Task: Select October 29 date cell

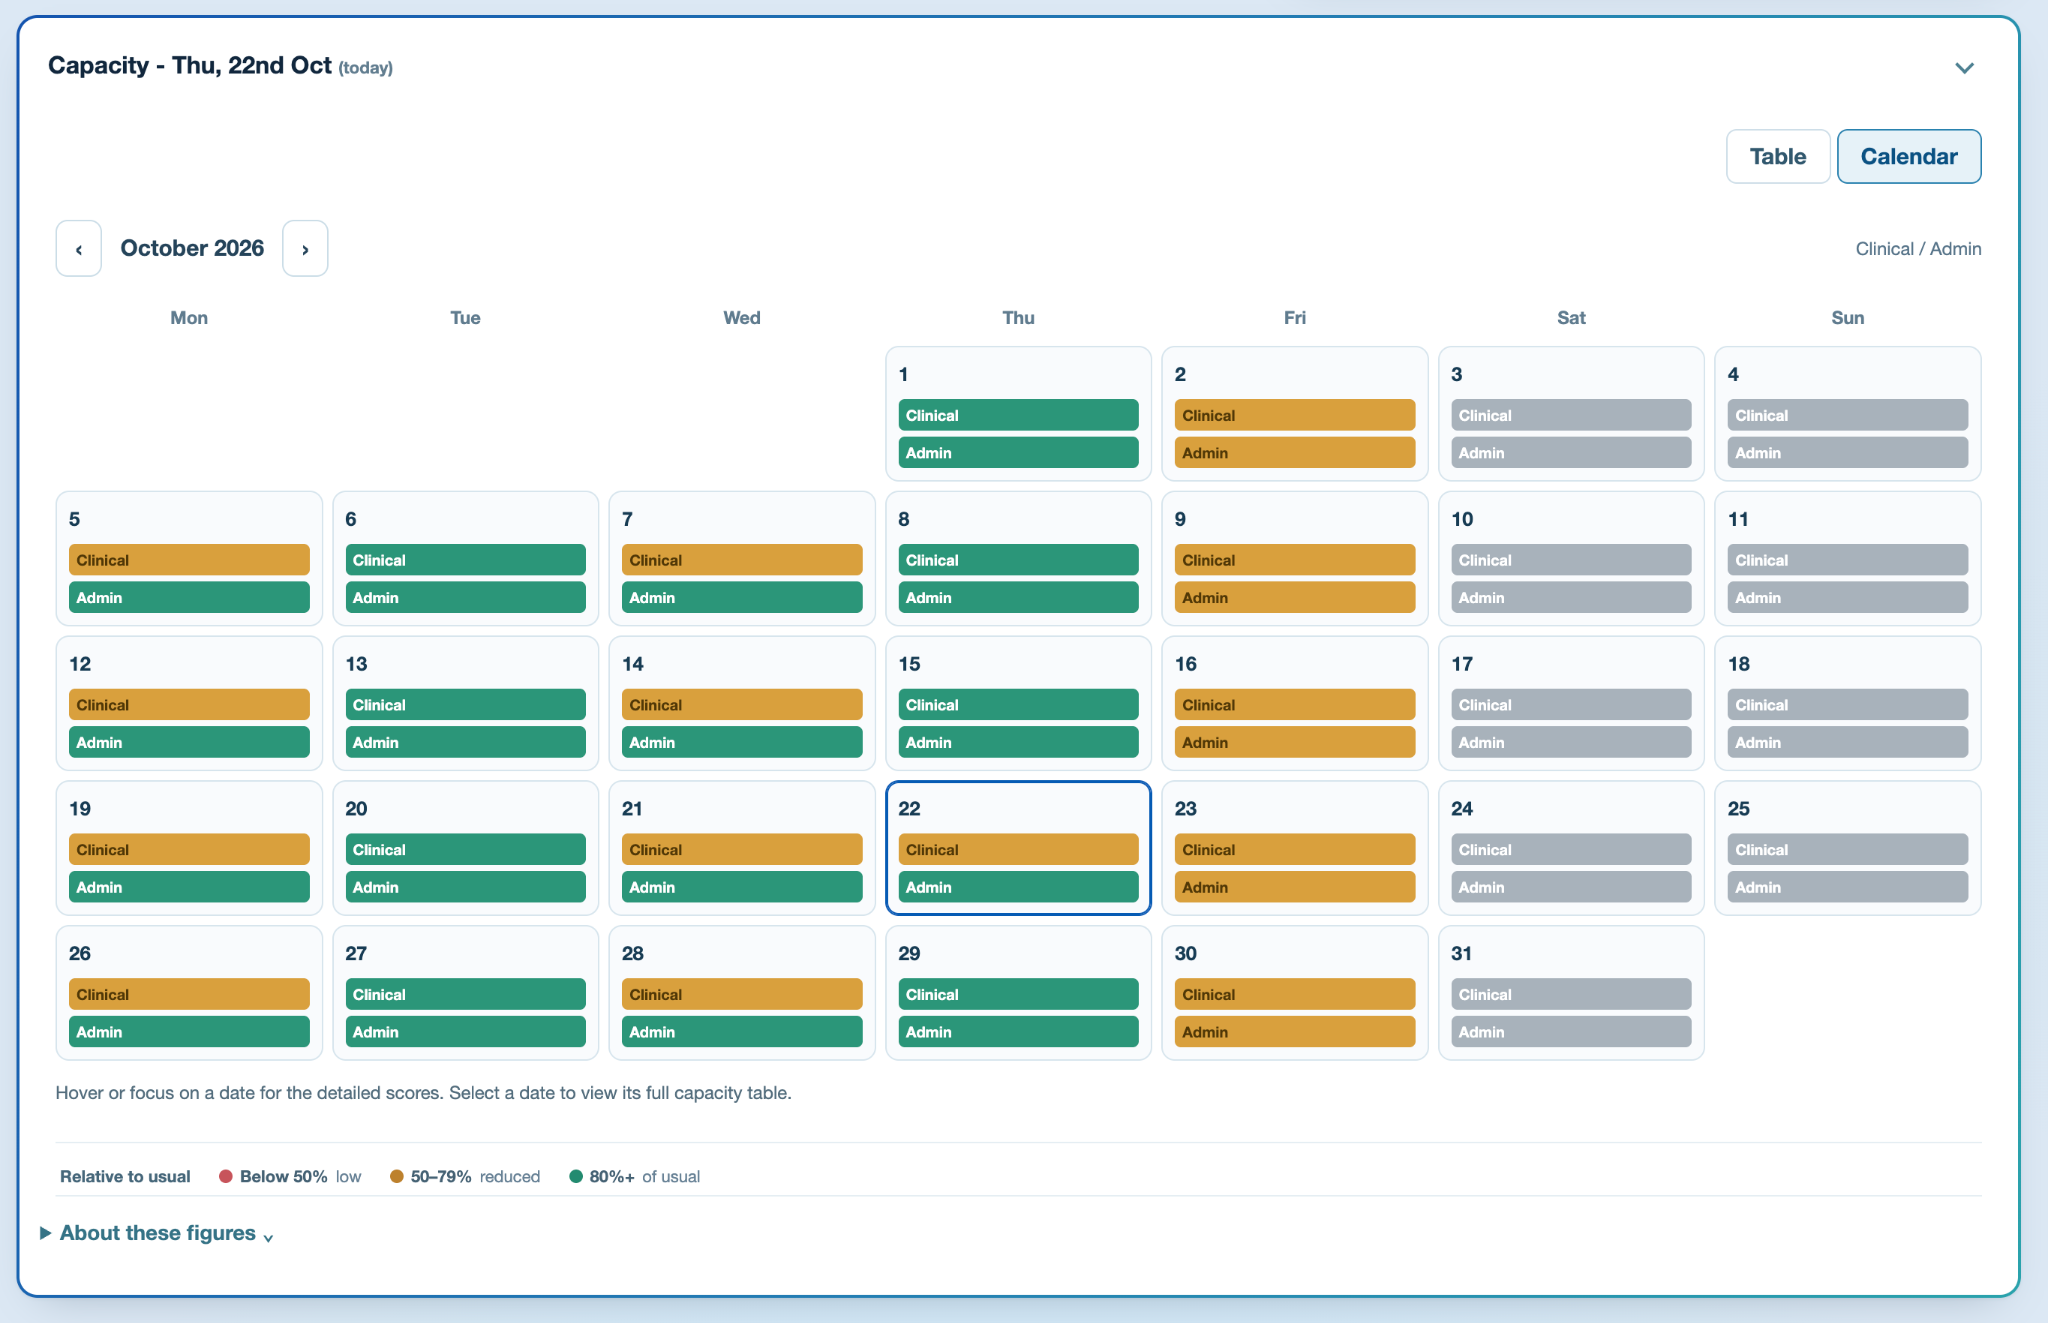Action: tap(1018, 993)
